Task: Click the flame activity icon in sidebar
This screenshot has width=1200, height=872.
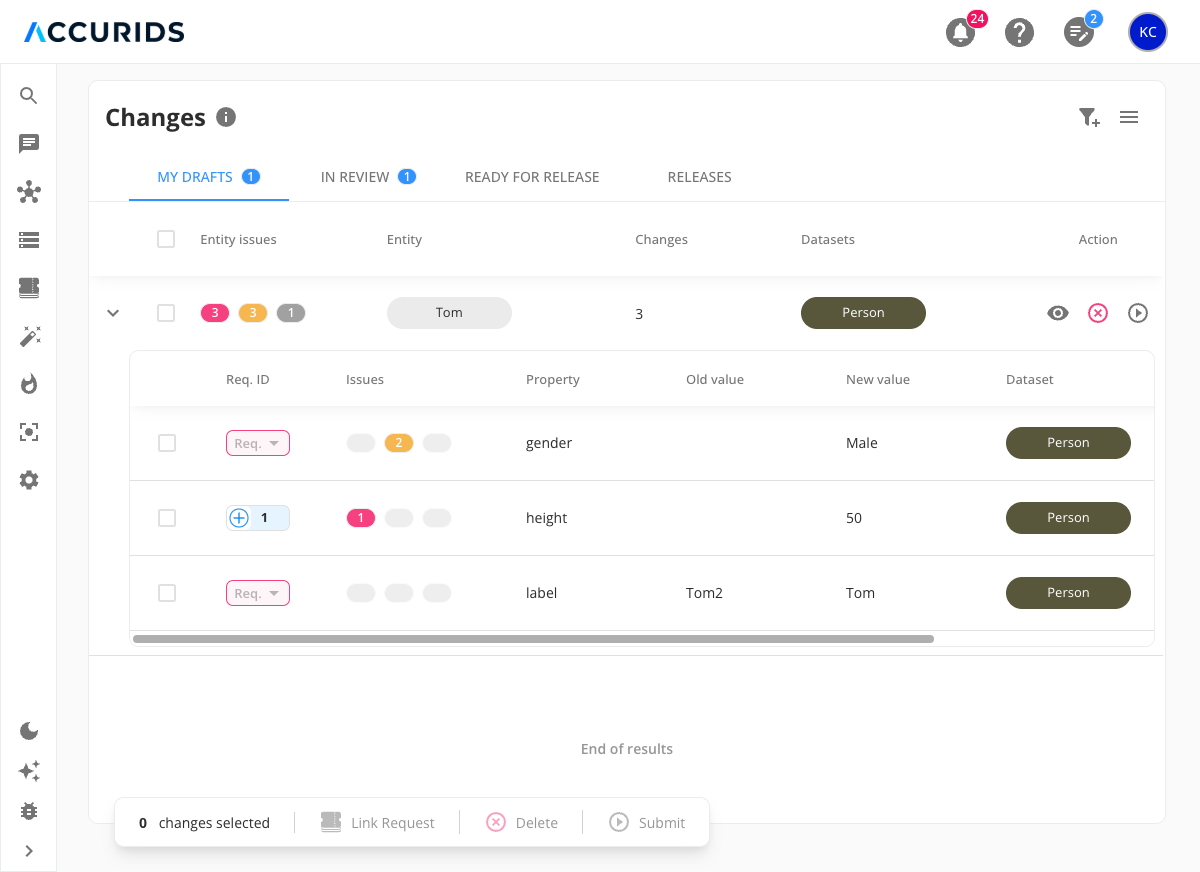Action: click(29, 384)
